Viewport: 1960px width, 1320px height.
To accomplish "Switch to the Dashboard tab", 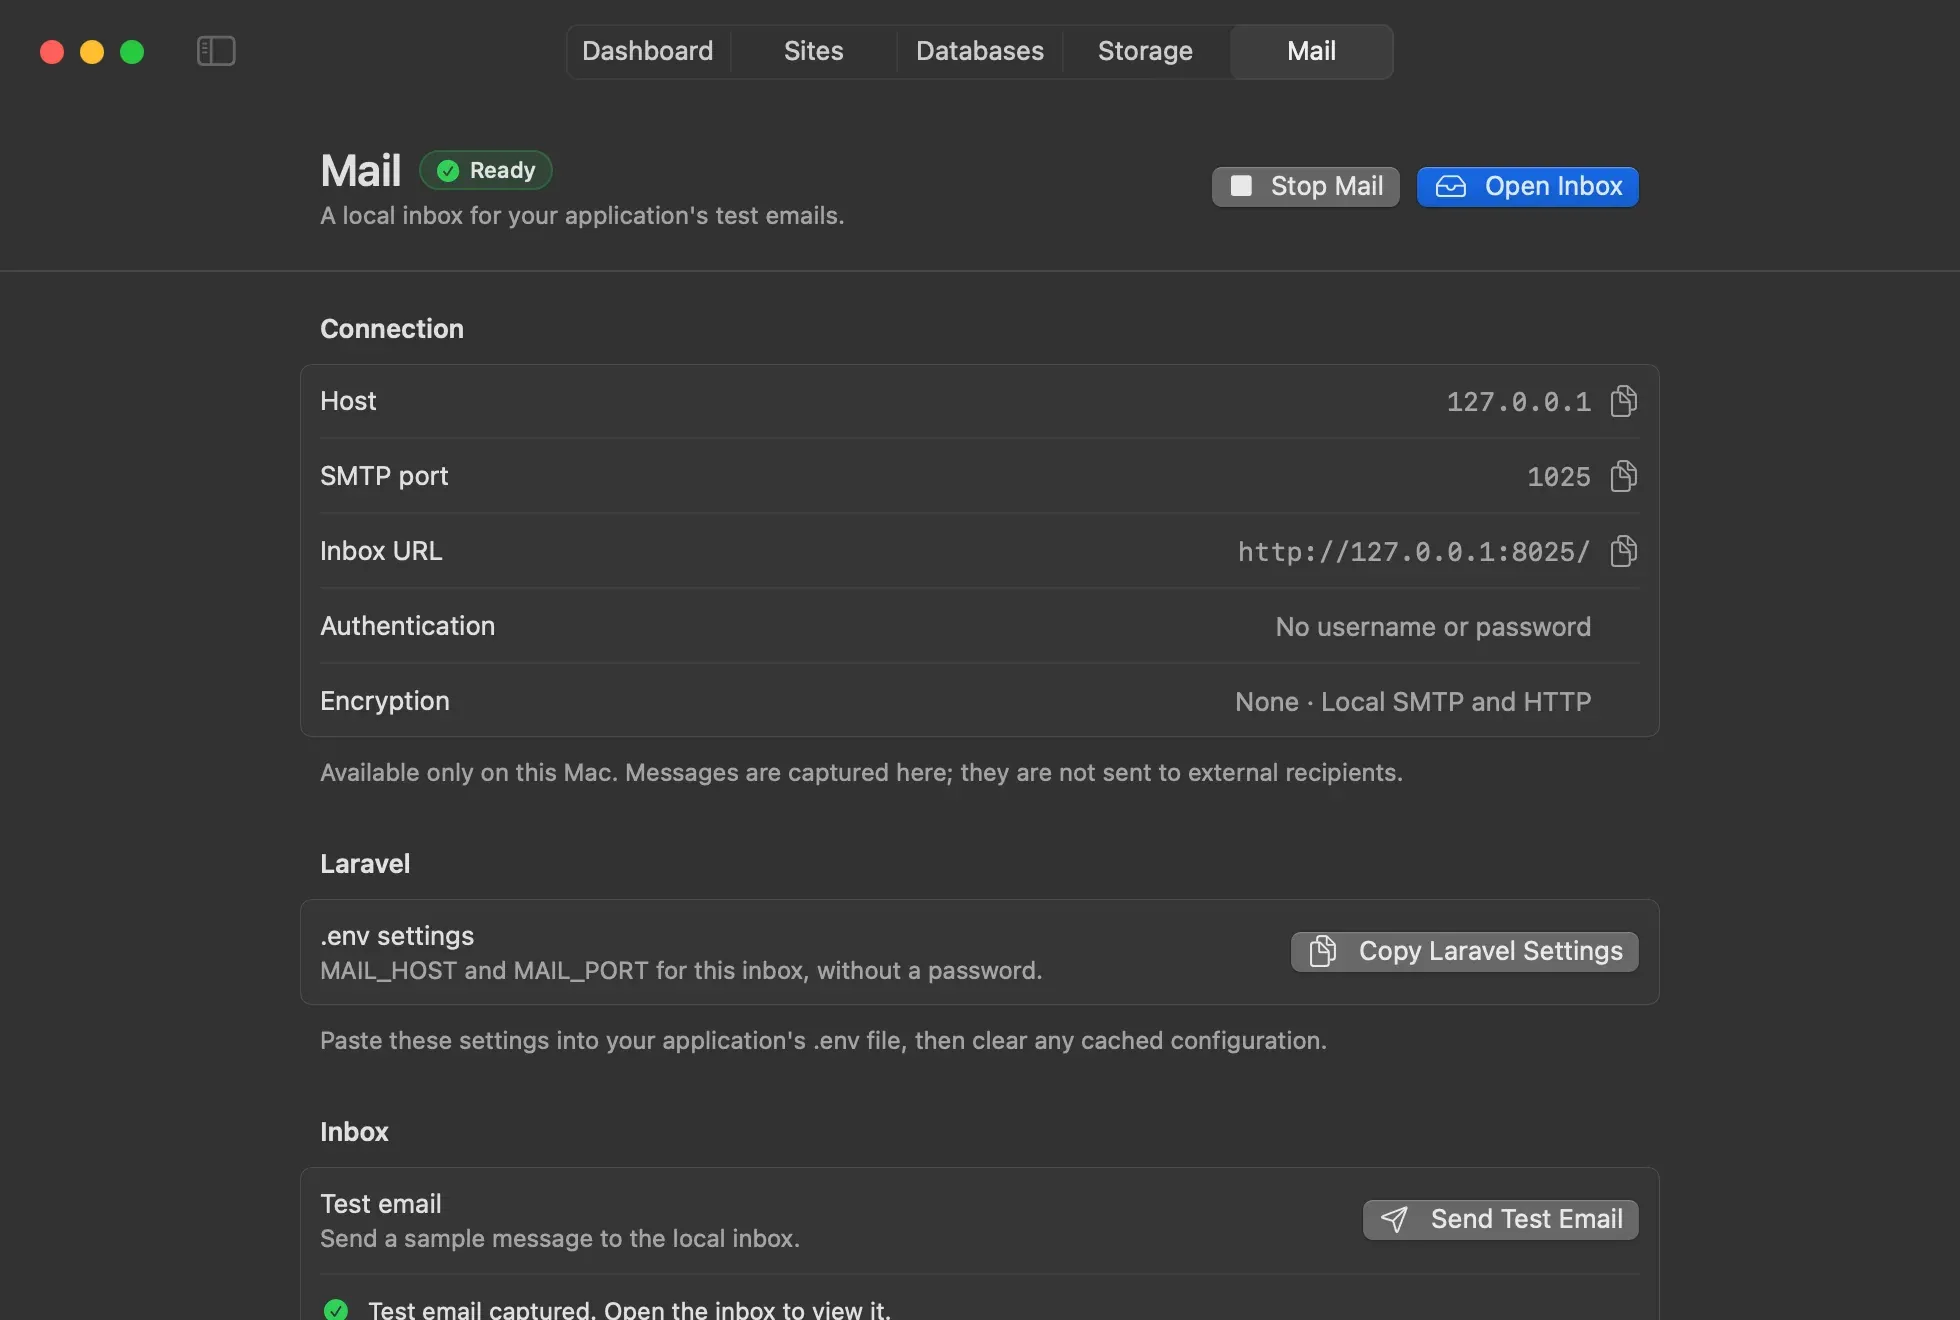I will (x=648, y=51).
